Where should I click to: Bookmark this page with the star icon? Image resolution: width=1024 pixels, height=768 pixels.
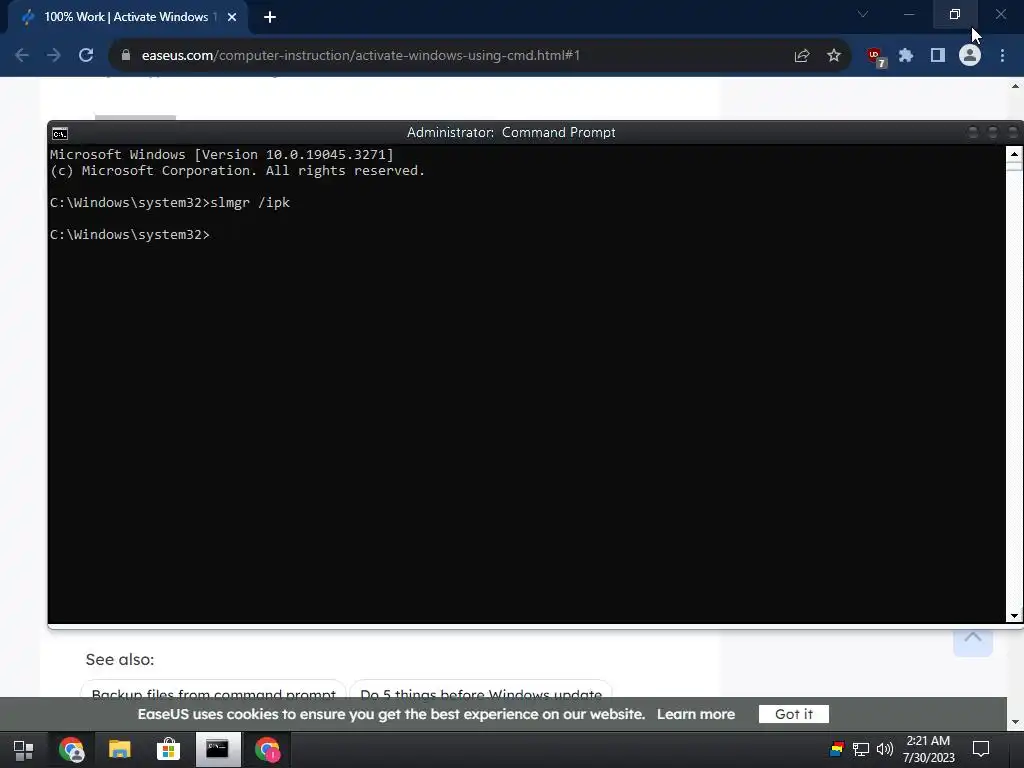pyautogui.click(x=834, y=56)
